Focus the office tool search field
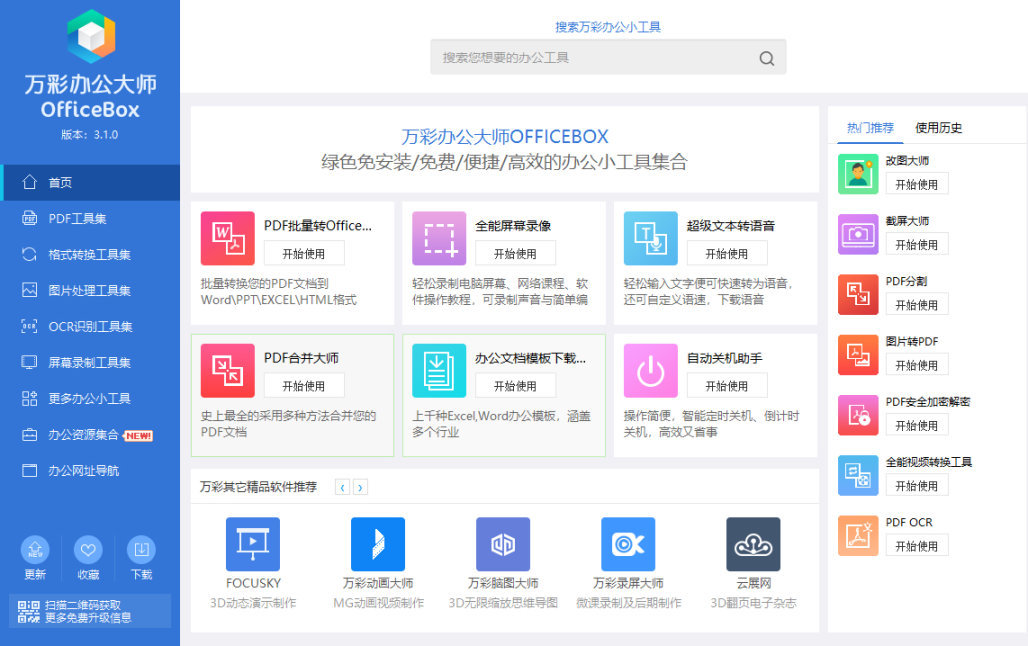The width and height of the screenshot is (1028, 646). (608, 58)
